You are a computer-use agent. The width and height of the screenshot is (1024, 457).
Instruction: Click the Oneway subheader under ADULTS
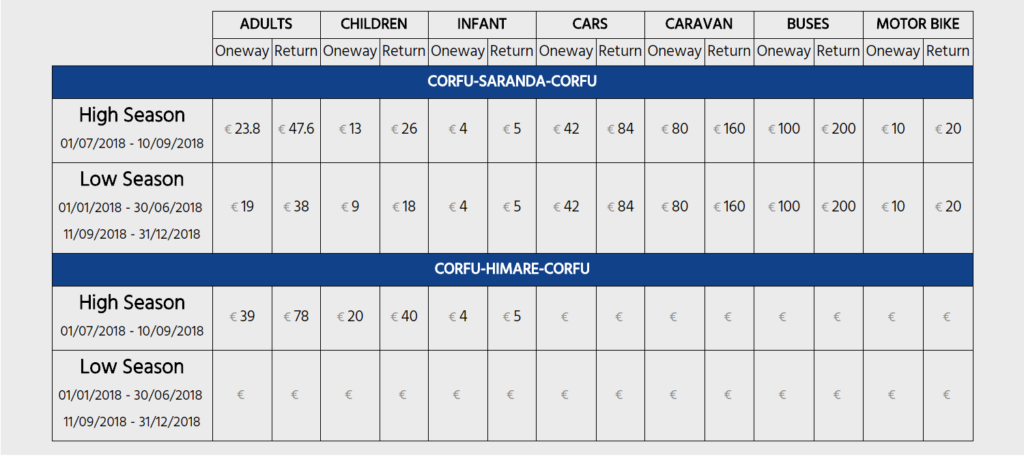tap(242, 51)
